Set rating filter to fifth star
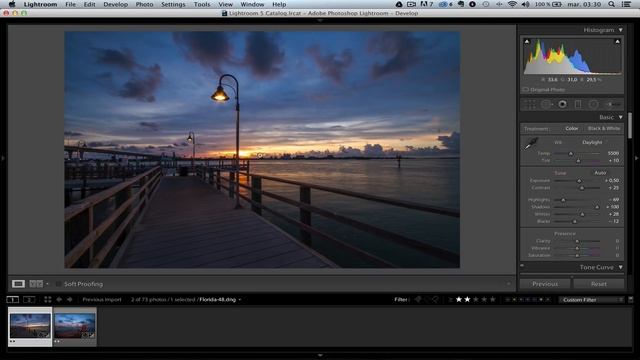 tap(493, 300)
